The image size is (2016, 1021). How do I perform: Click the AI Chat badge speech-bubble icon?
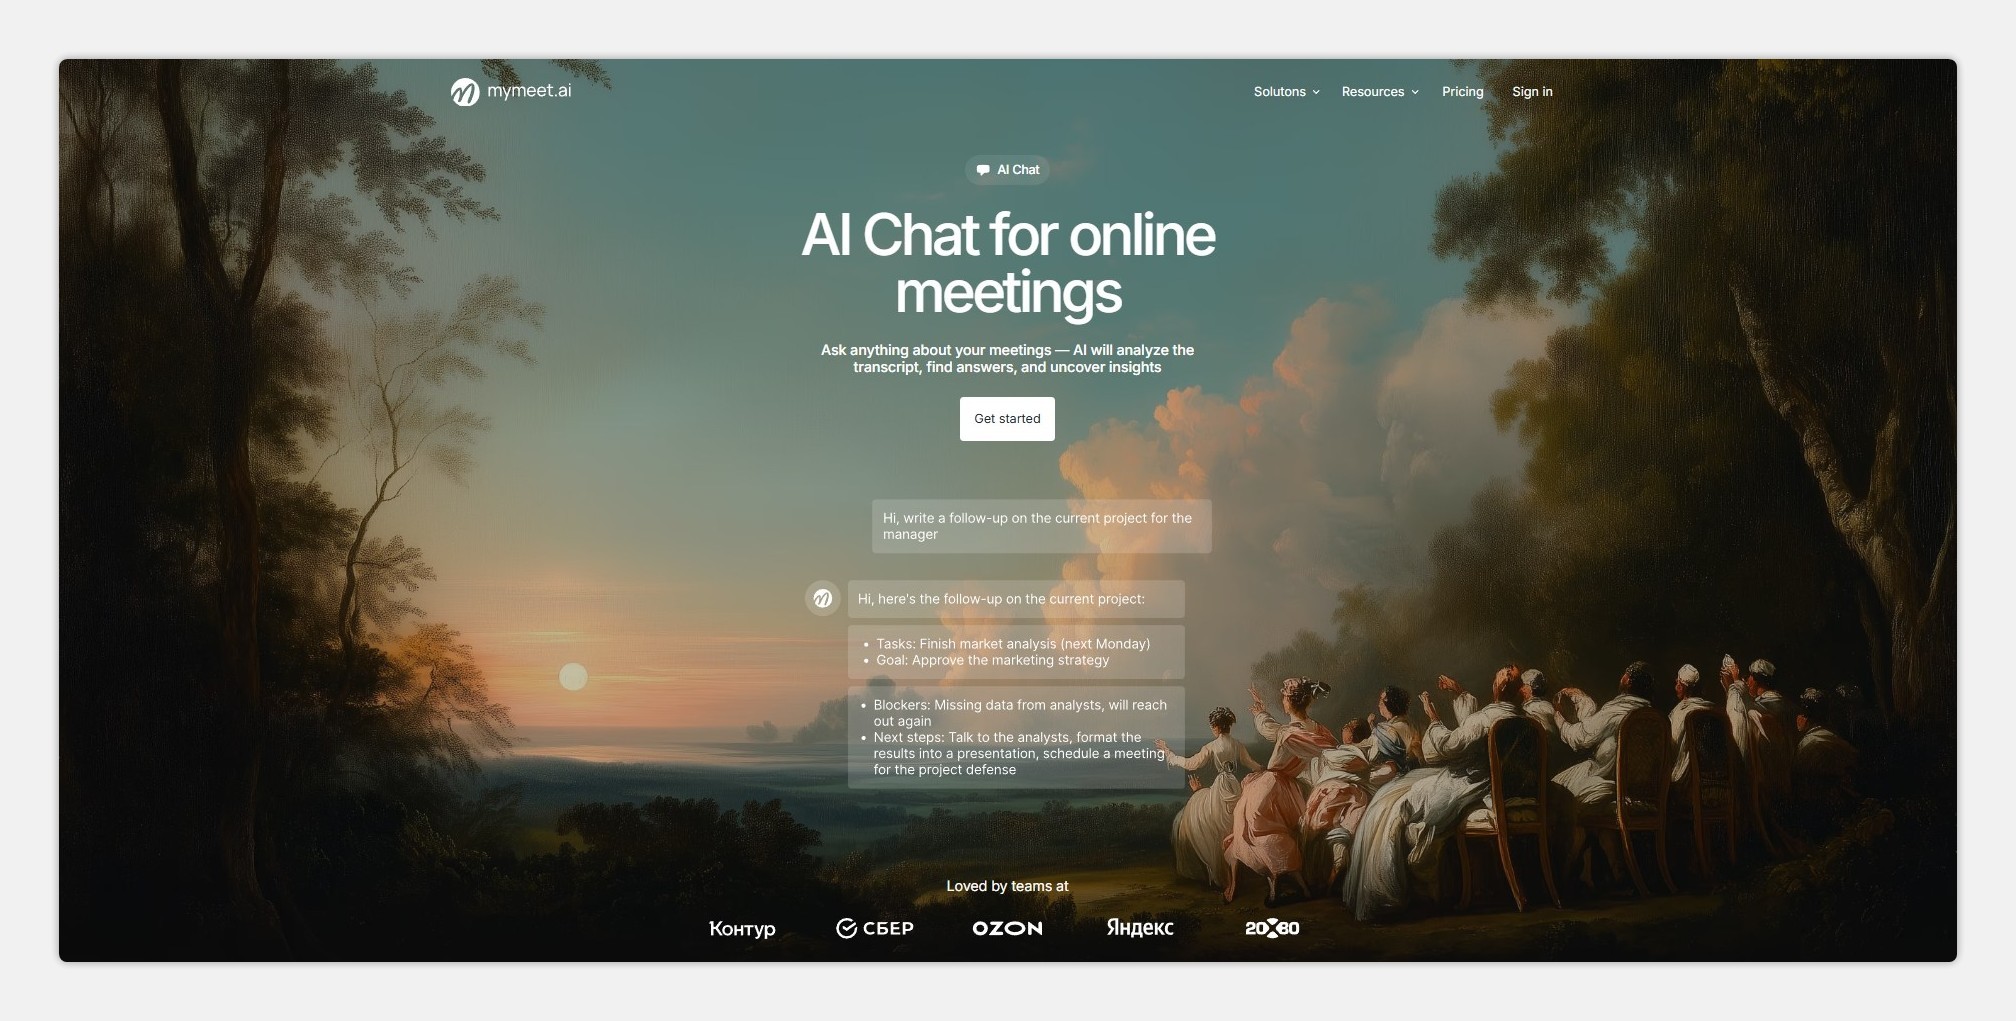tap(983, 170)
